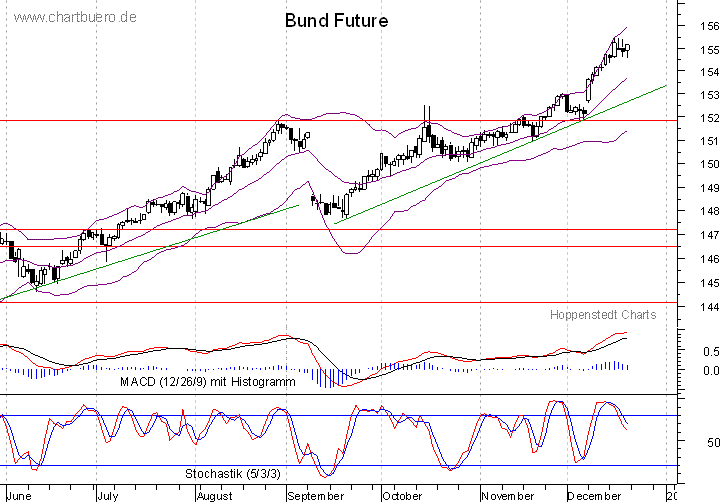The height and width of the screenshot is (502, 723).
Task: Click the 'December' month label
Action: (594, 496)
